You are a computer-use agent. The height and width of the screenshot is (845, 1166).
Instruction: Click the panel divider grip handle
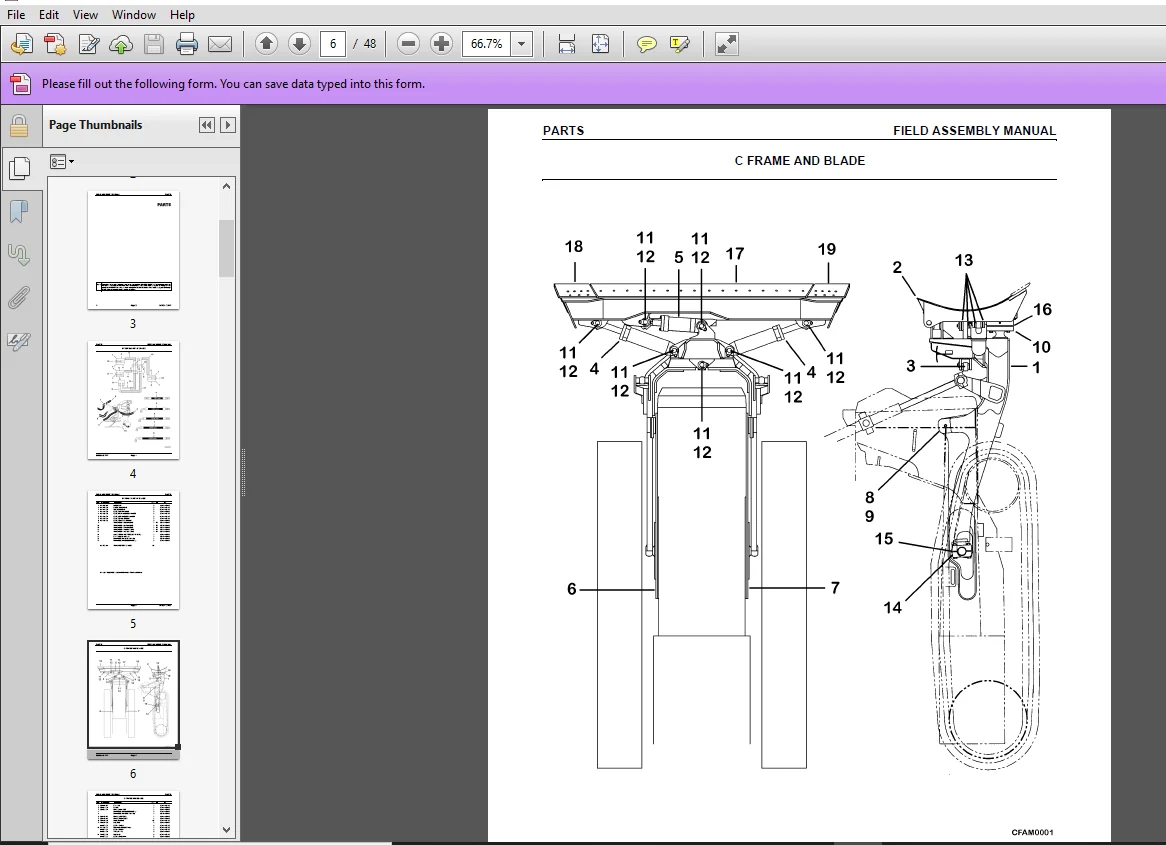[x=243, y=472]
